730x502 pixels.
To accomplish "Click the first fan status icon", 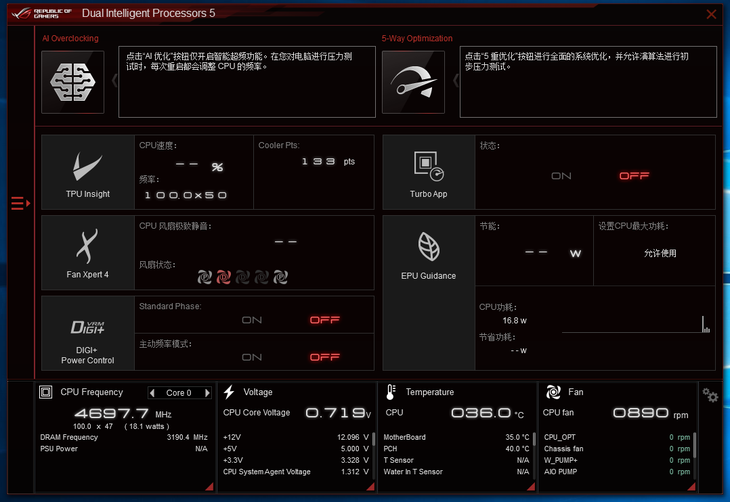I will click(204, 277).
